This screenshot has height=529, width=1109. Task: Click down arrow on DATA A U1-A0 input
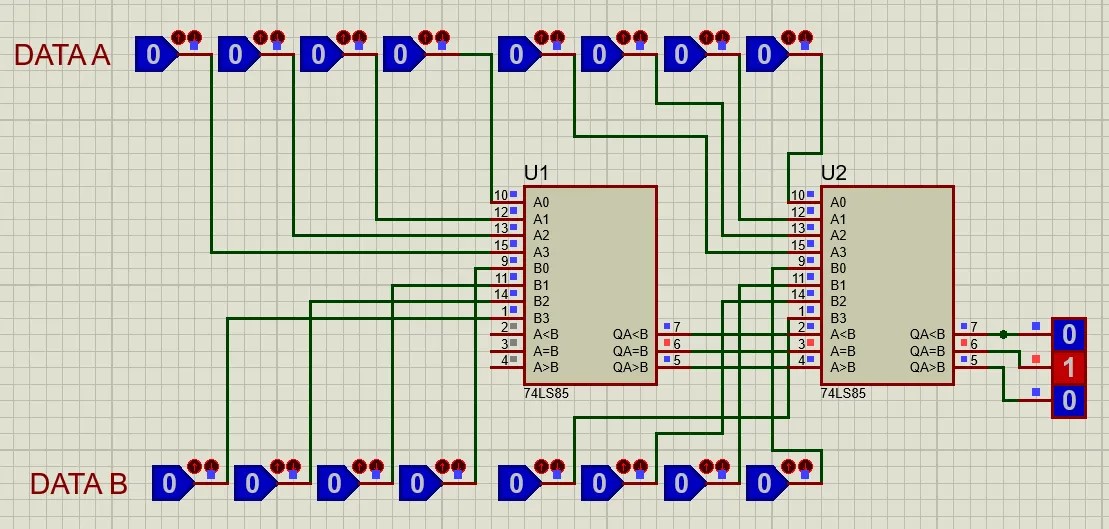click(442, 37)
